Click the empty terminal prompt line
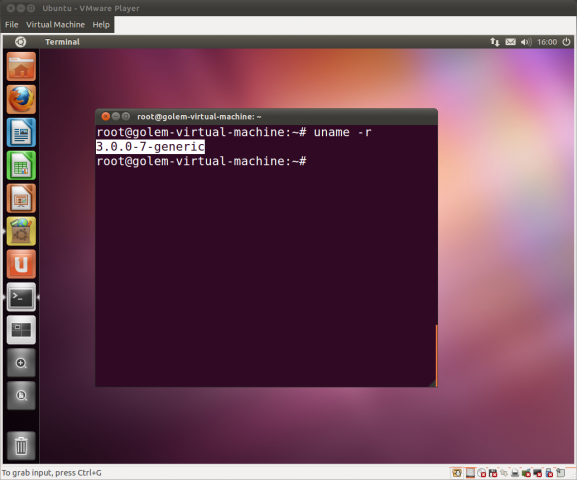 click(201, 161)
